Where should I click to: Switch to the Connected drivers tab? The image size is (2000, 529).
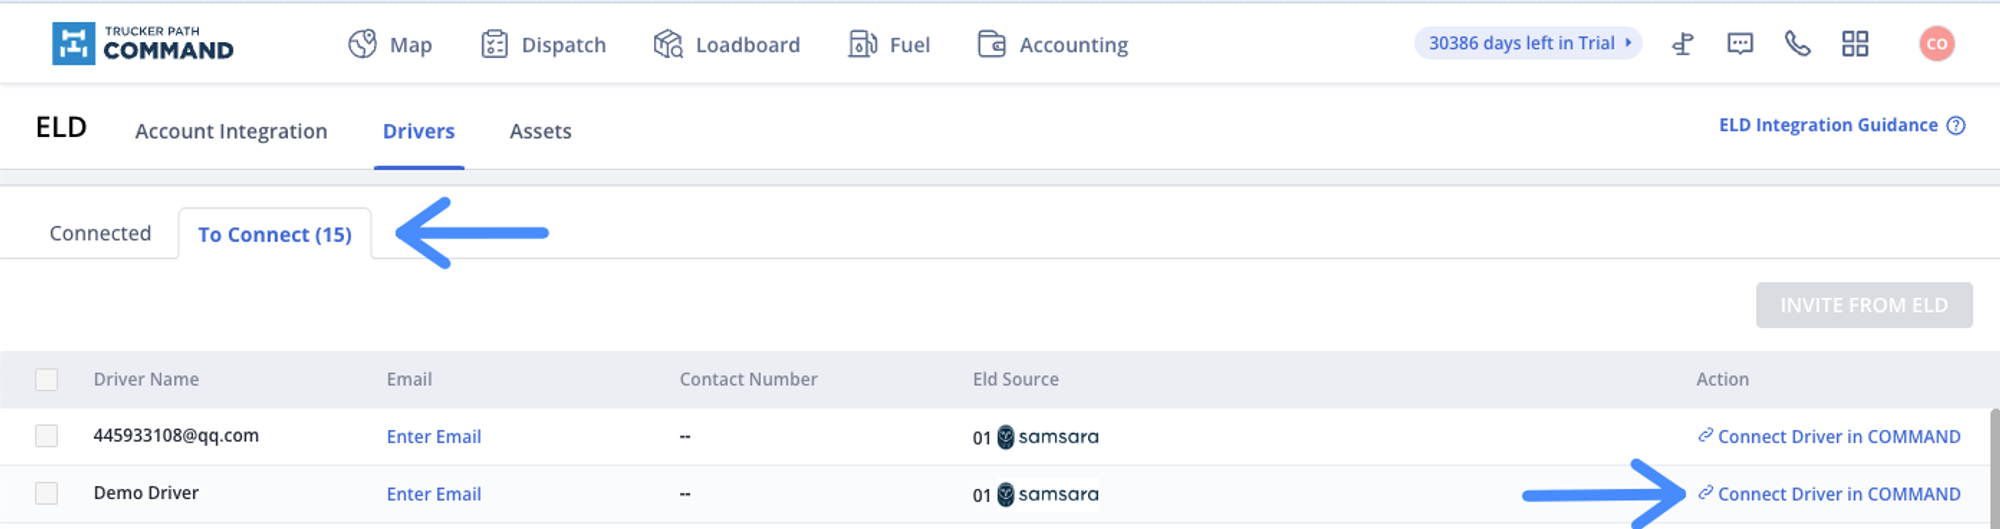(100, 233)
